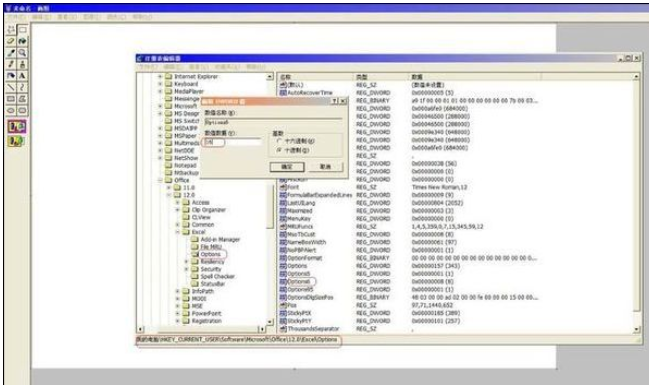Open Paint's first menu (File)

pyautogui.click(x=17, y=17)
